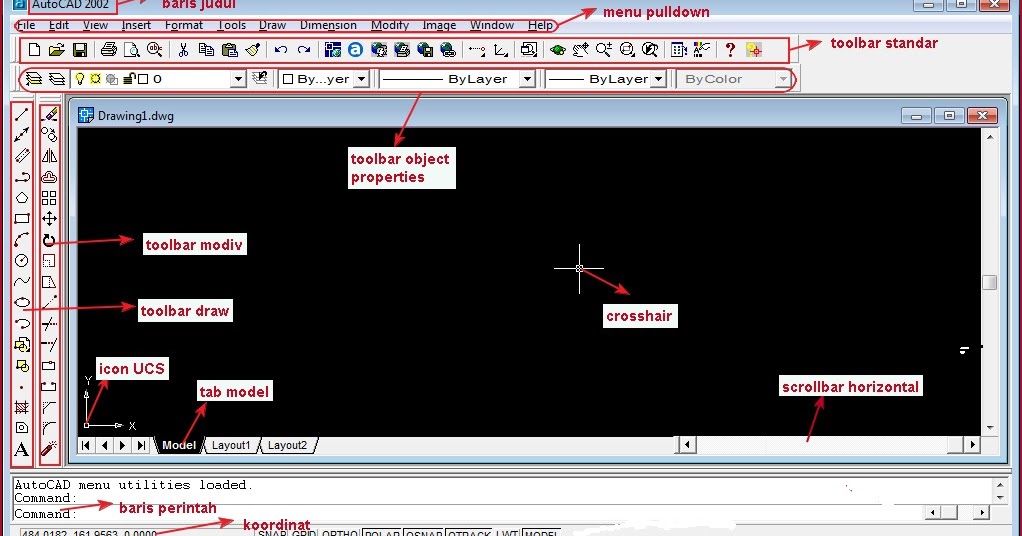Image resolution: width=1022 pixels, height=536 pixels.
Task: Toggle ORTHO mode in status bar
Action: [340, 533]
